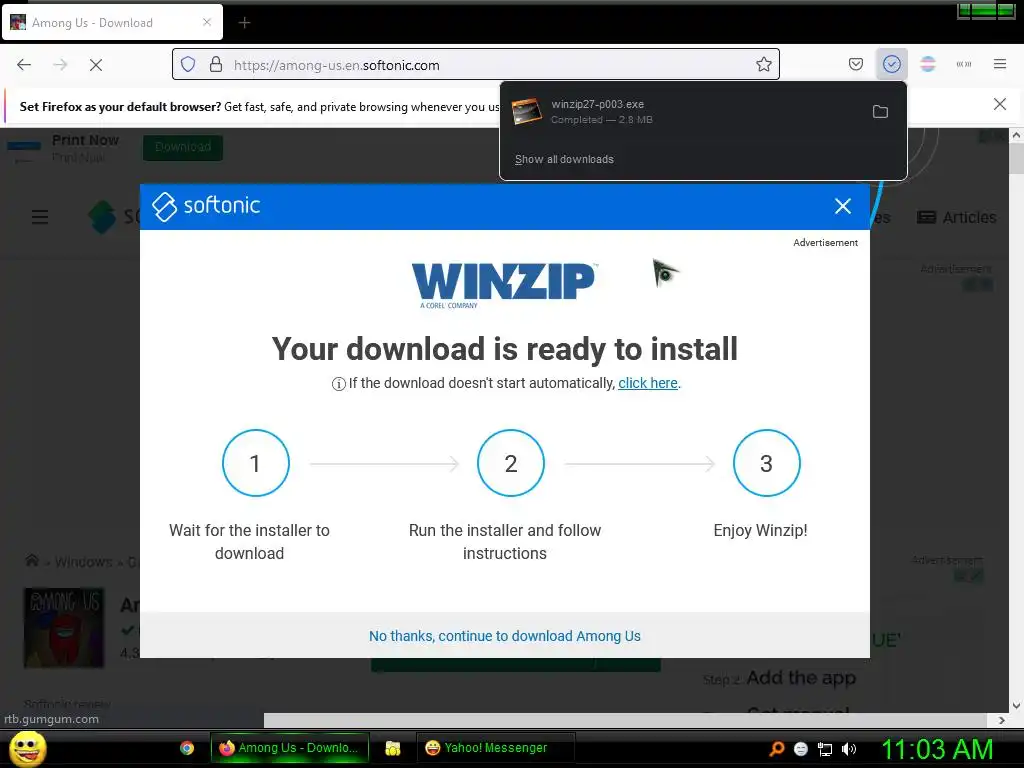The height and width of the screenshot is (768, 1024).
Task: Click step 1 circle in the dialog
Action: (x=255, y=463)
